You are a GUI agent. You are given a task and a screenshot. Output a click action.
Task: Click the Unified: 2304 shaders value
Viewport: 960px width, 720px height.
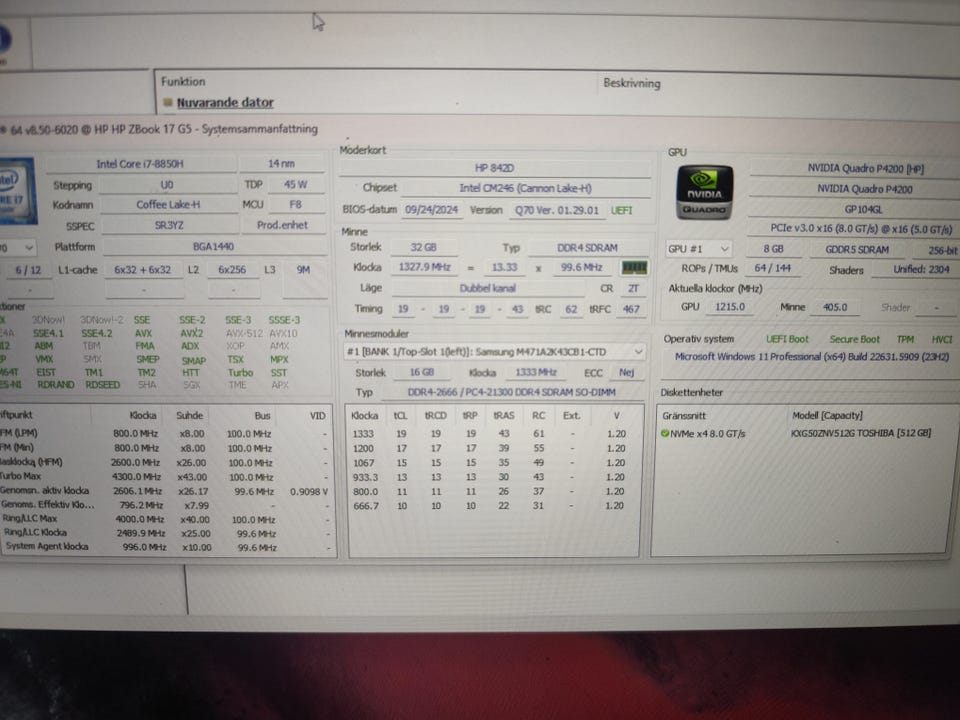921,269
